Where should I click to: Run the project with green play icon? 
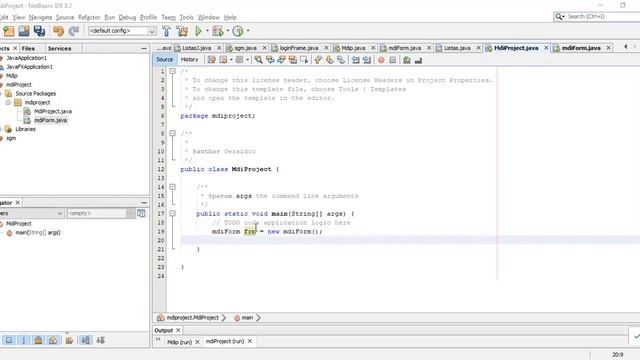point(198,31)
